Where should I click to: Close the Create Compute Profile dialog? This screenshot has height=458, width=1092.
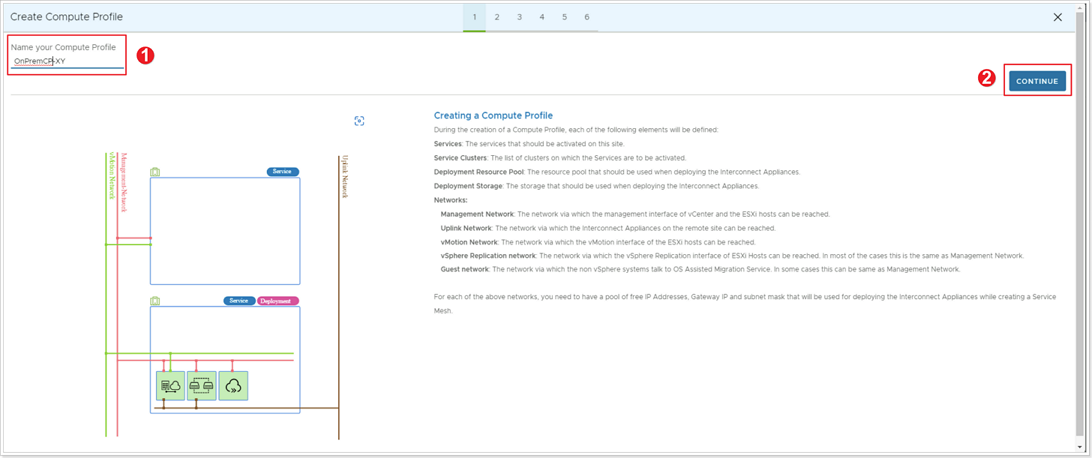tap(1058, 17)
